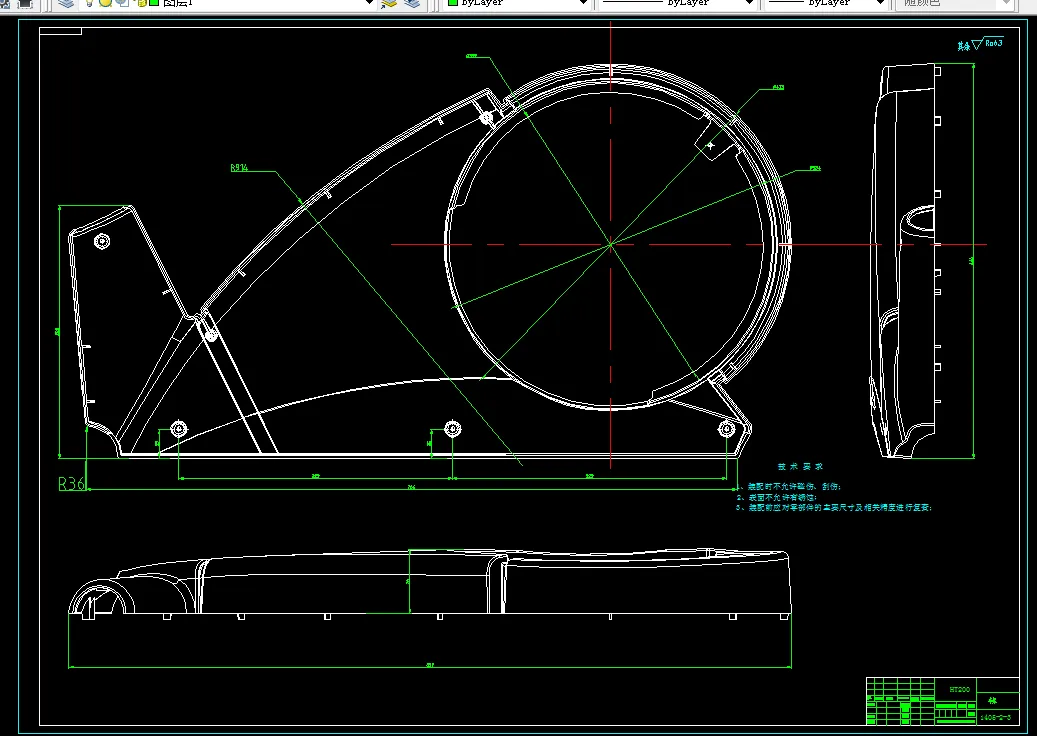
Task: Select the drawing number 1405-2-3 text
Action: (995, 717)
